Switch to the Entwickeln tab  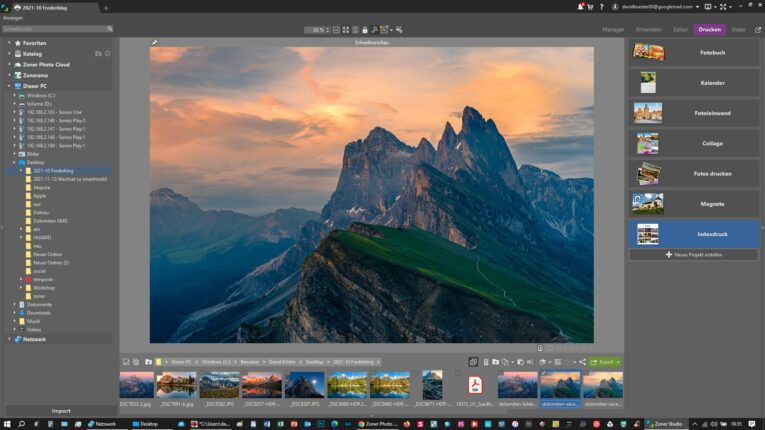pos(648,30)
